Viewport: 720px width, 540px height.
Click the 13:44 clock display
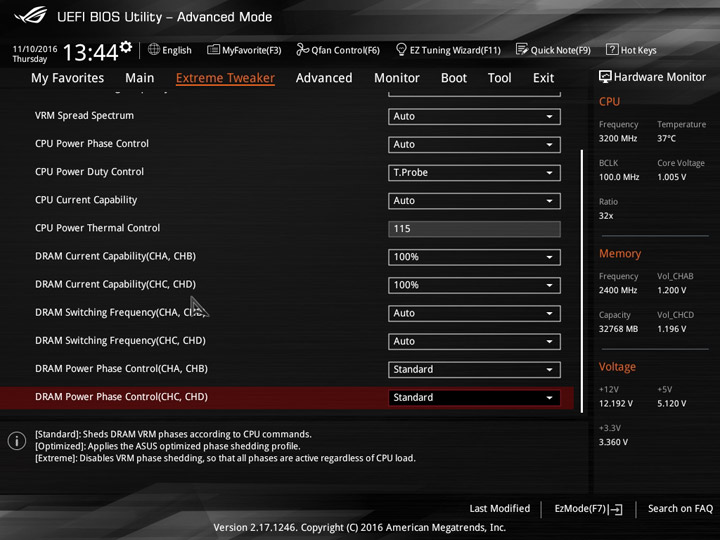coord(90,52)
